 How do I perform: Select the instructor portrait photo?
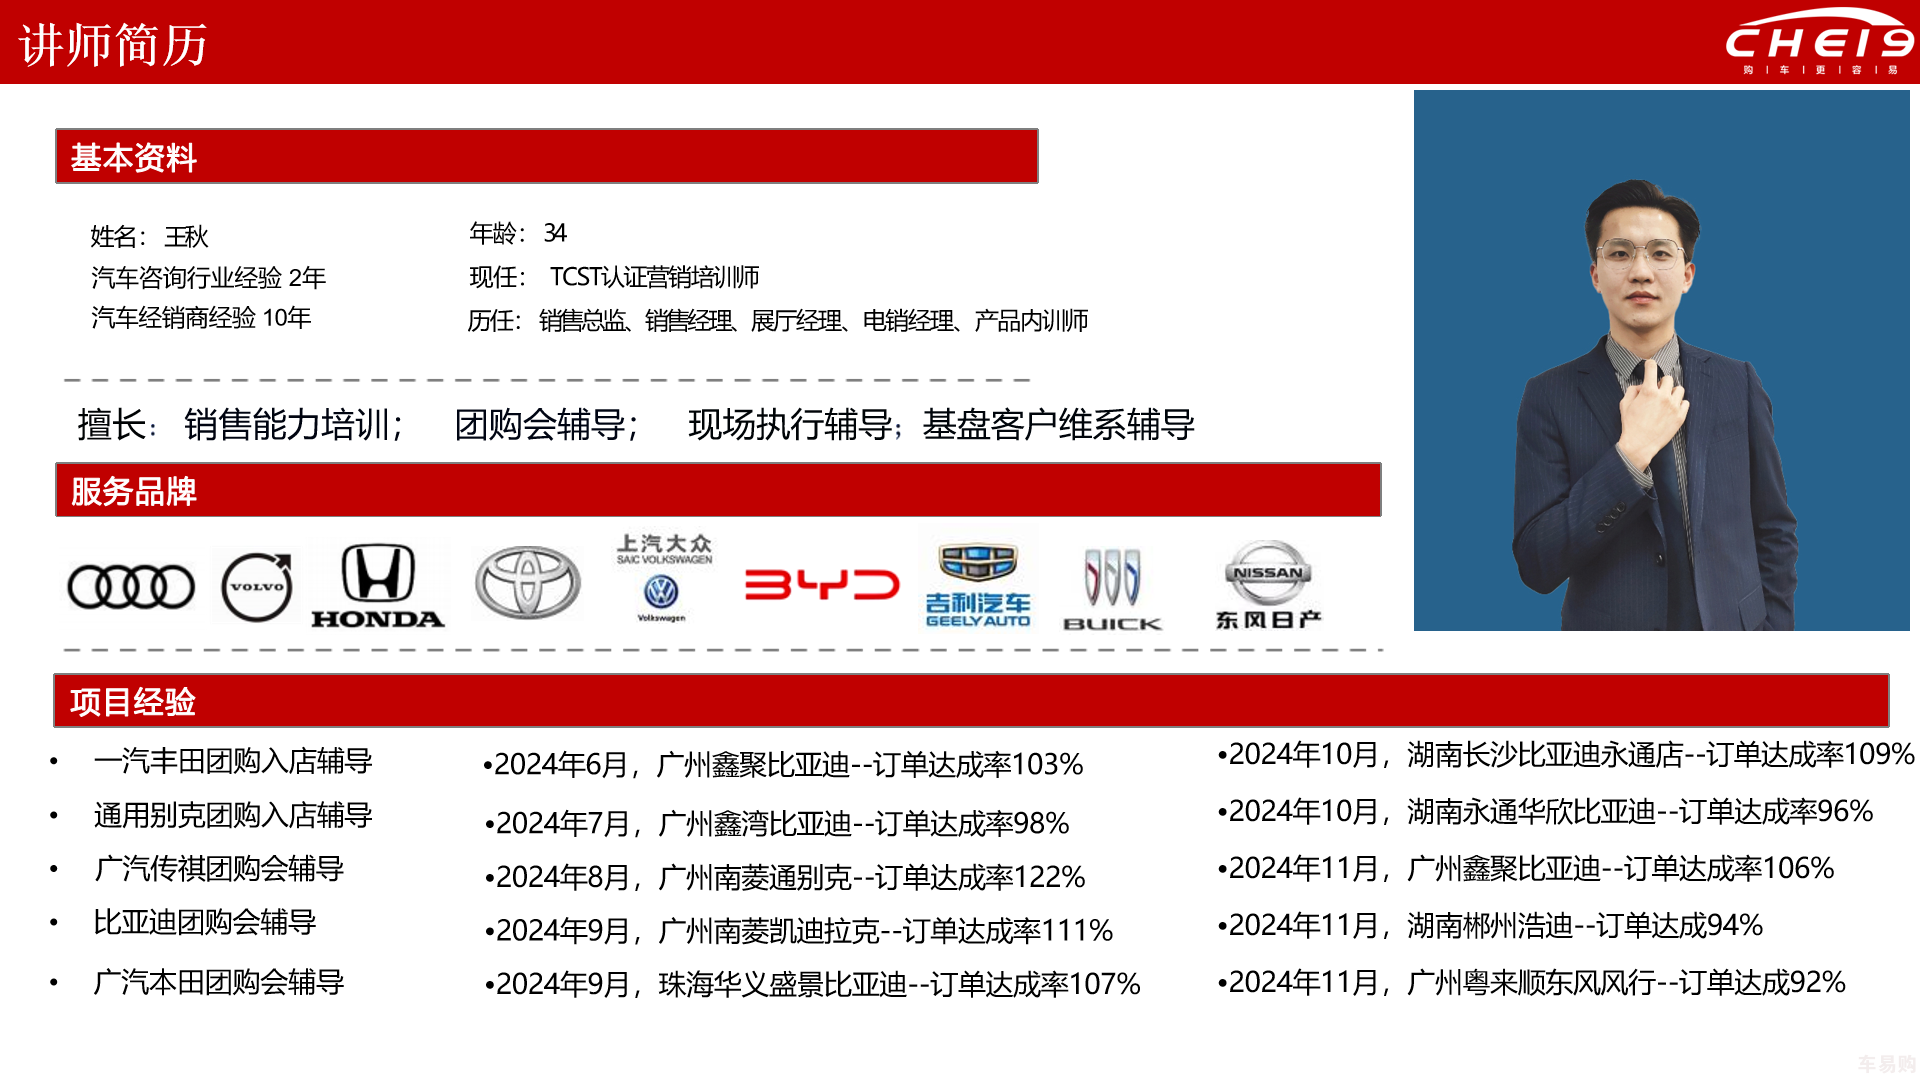[x=1662, y=360]
